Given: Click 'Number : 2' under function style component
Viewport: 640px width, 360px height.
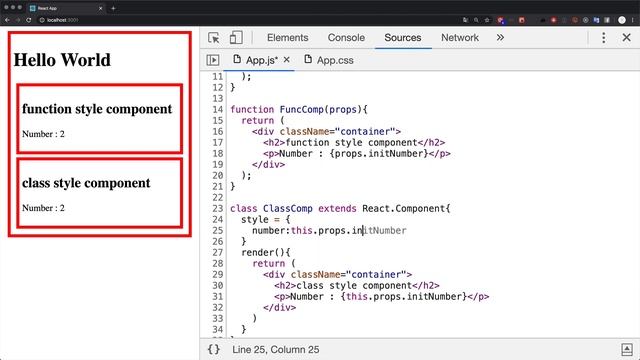Looking at the screenshot, I should (x=43, y=134).
